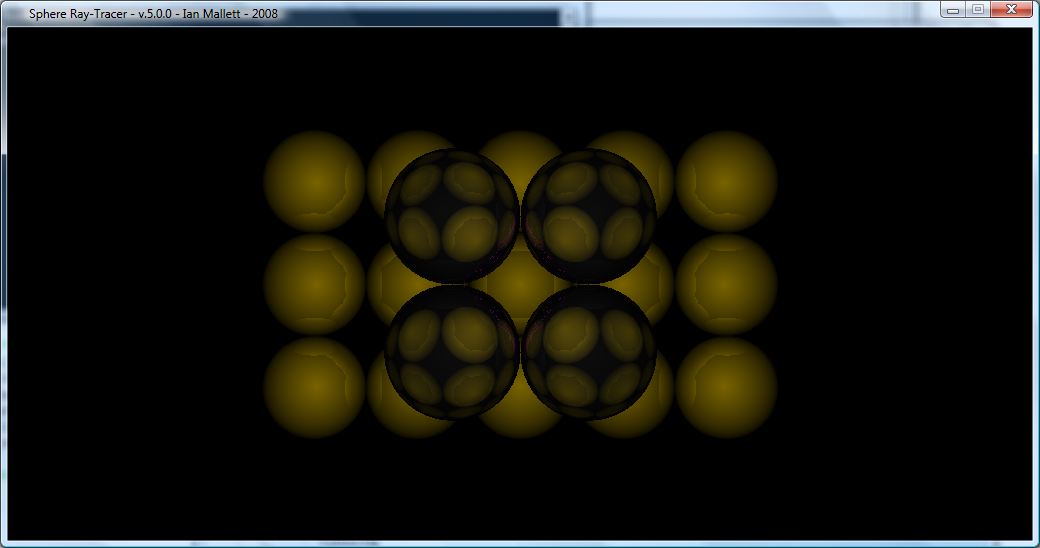This screenshot has height=548, width=1040.
Task: Select the upper-right dark reflective sphere
Action: point(589,215)
